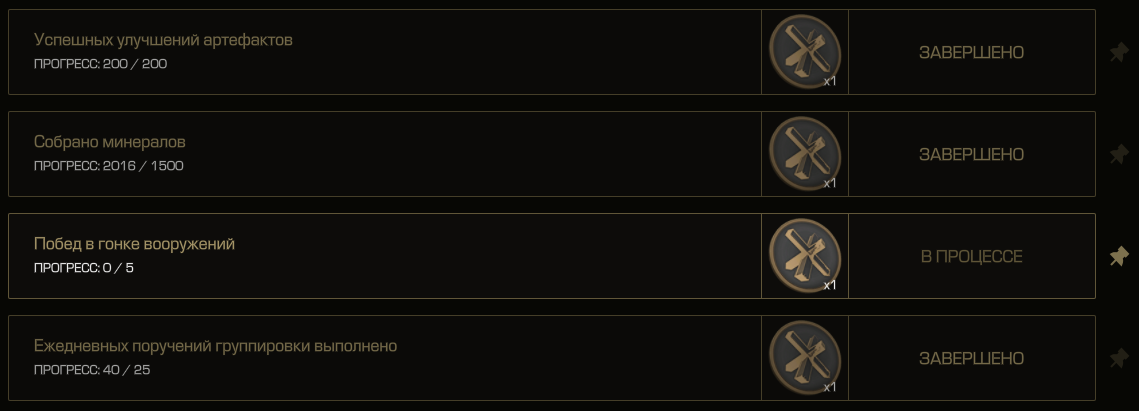
Task: Select the 'Собрано минералов' title
Action: (x=110, y=142)
